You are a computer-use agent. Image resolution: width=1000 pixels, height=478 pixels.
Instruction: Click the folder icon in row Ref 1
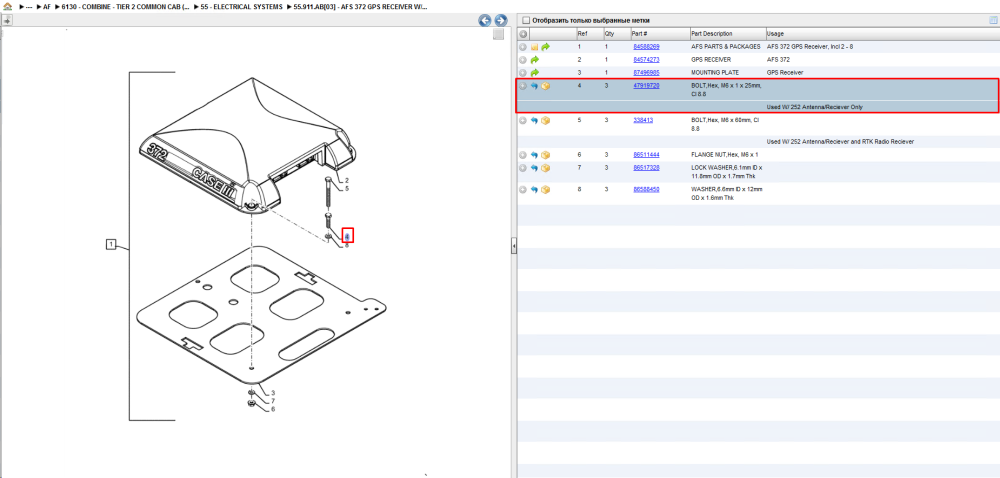534,47
